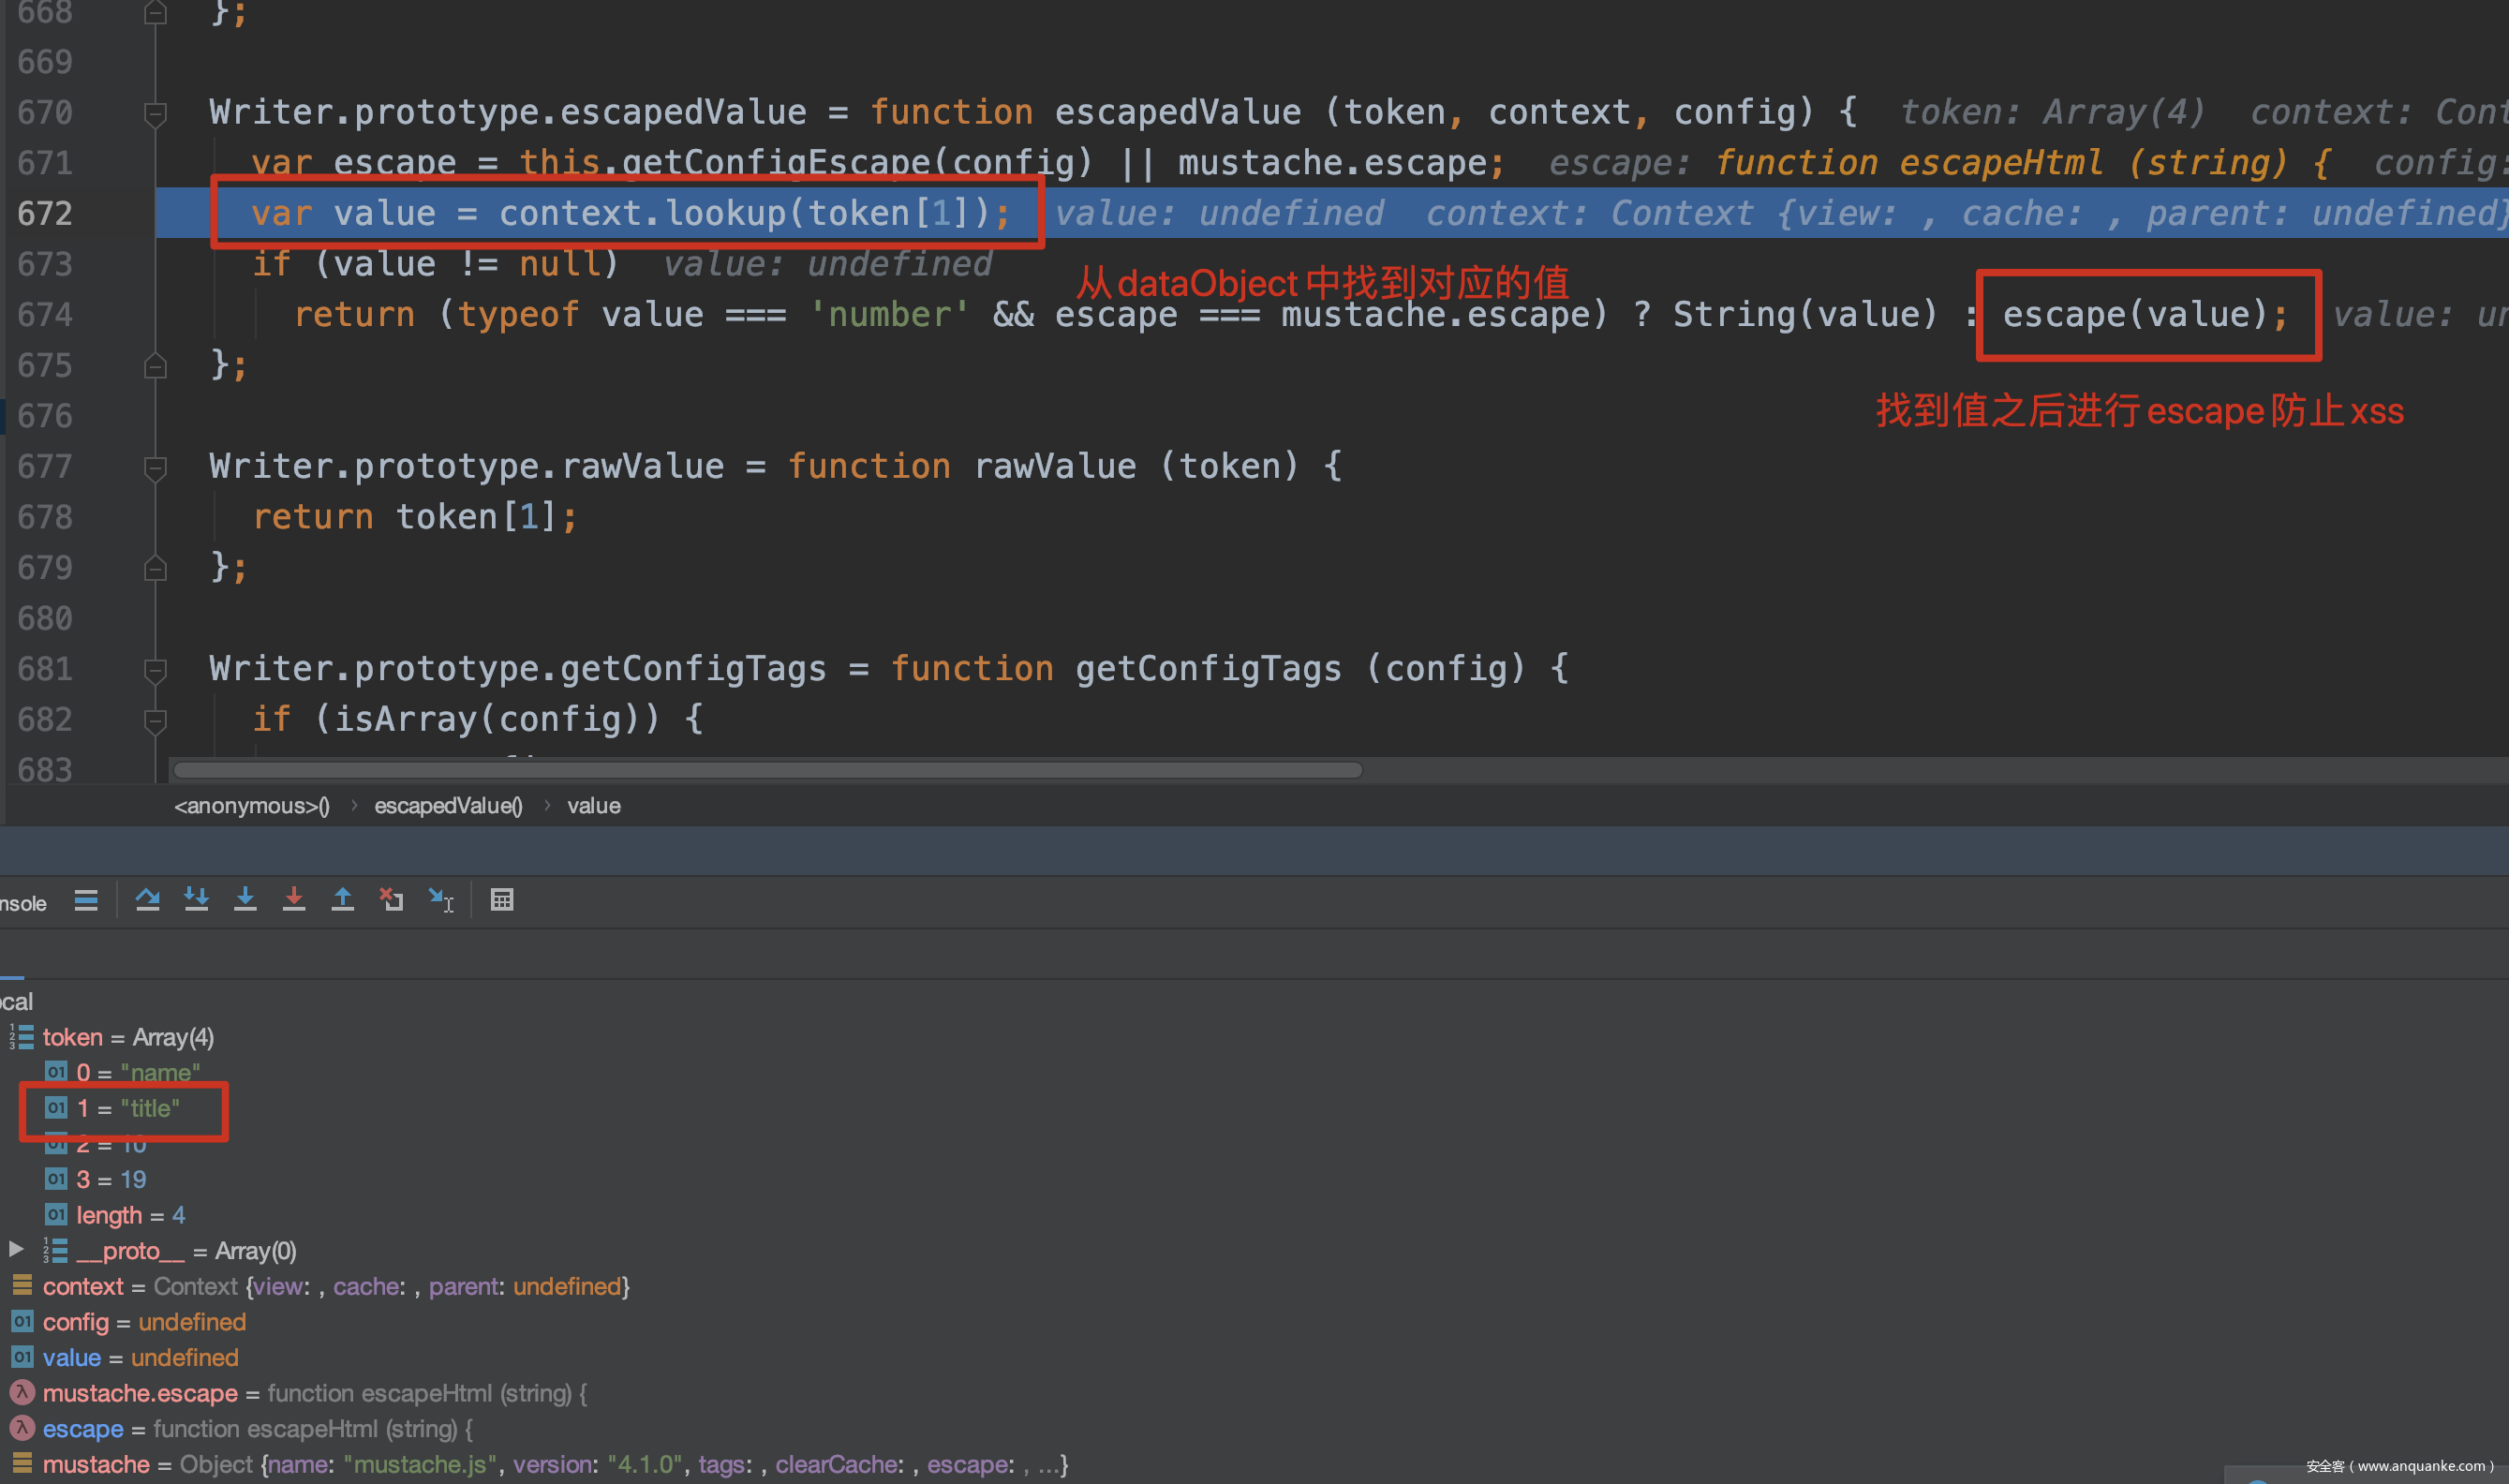The image size is (2509, 1484).
Task: Click the escapedValue() breadcrumb
Action: [x=448, y=806]
